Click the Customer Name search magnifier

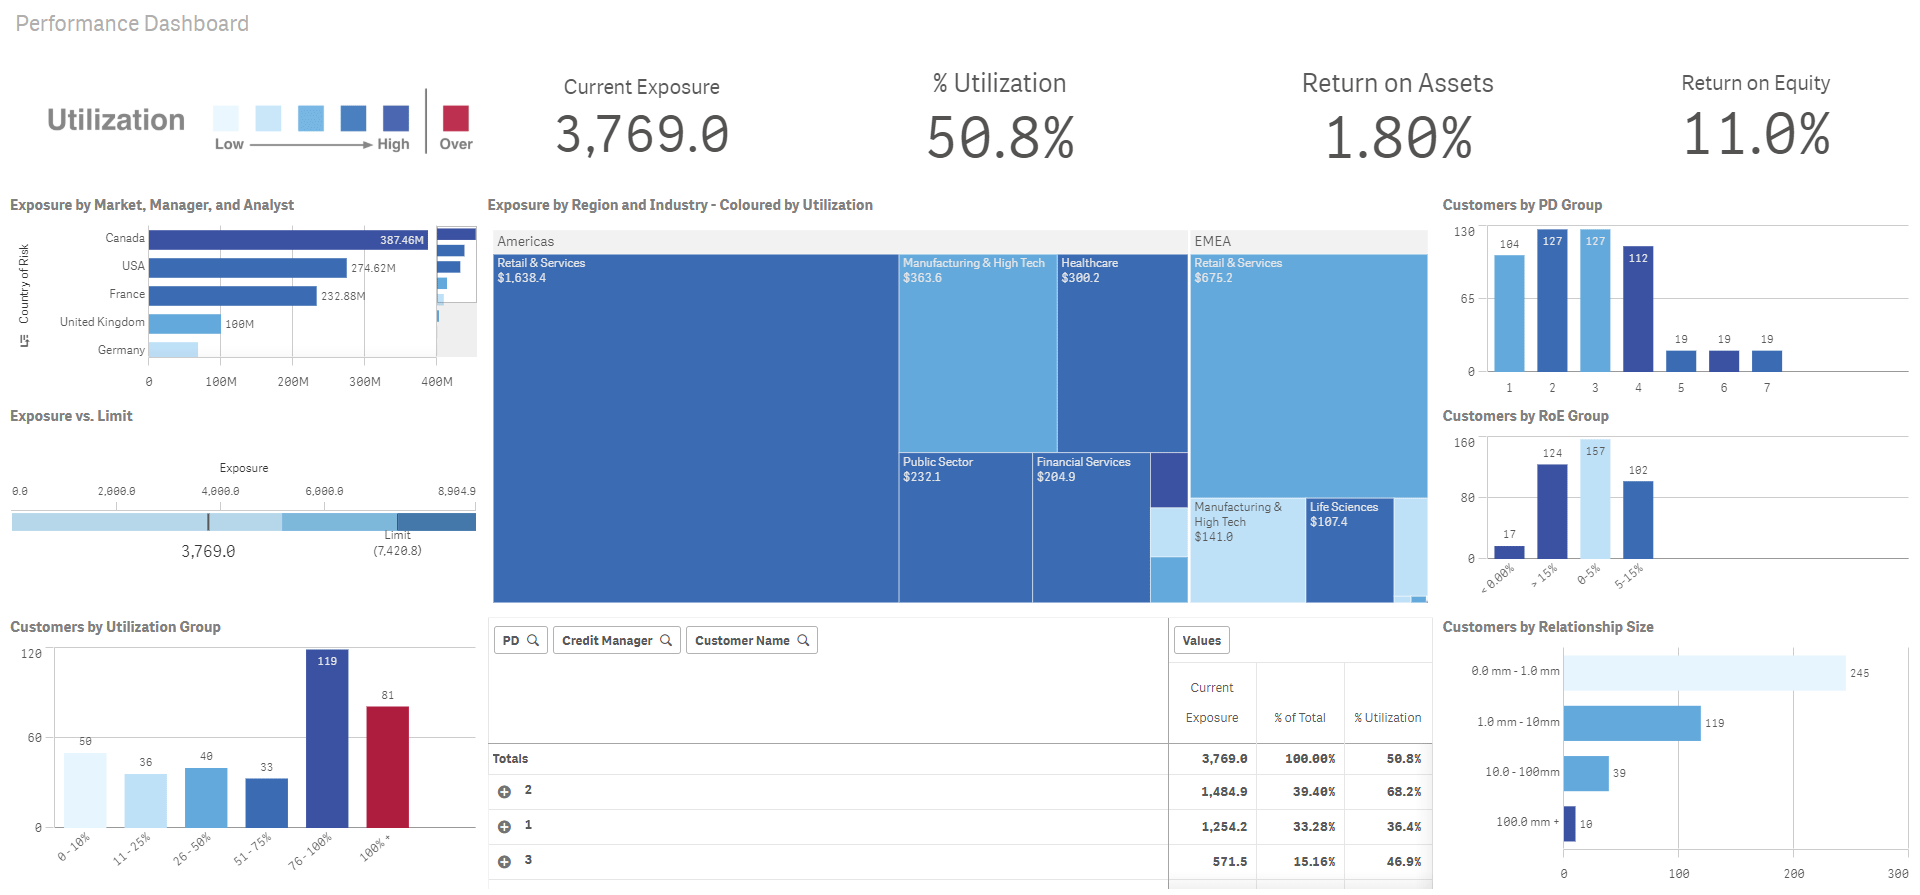pyautogui.click(x=803, y=640)
